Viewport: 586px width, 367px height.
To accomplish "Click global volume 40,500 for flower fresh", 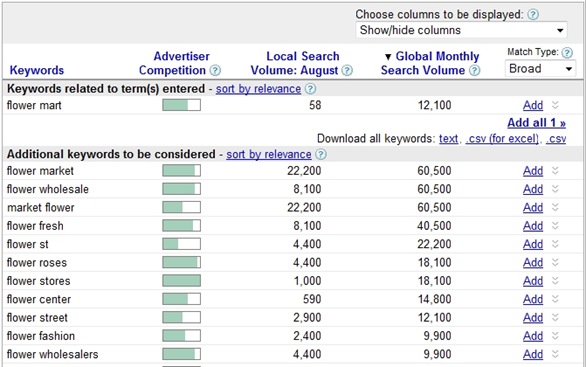I will click(434, 226).
